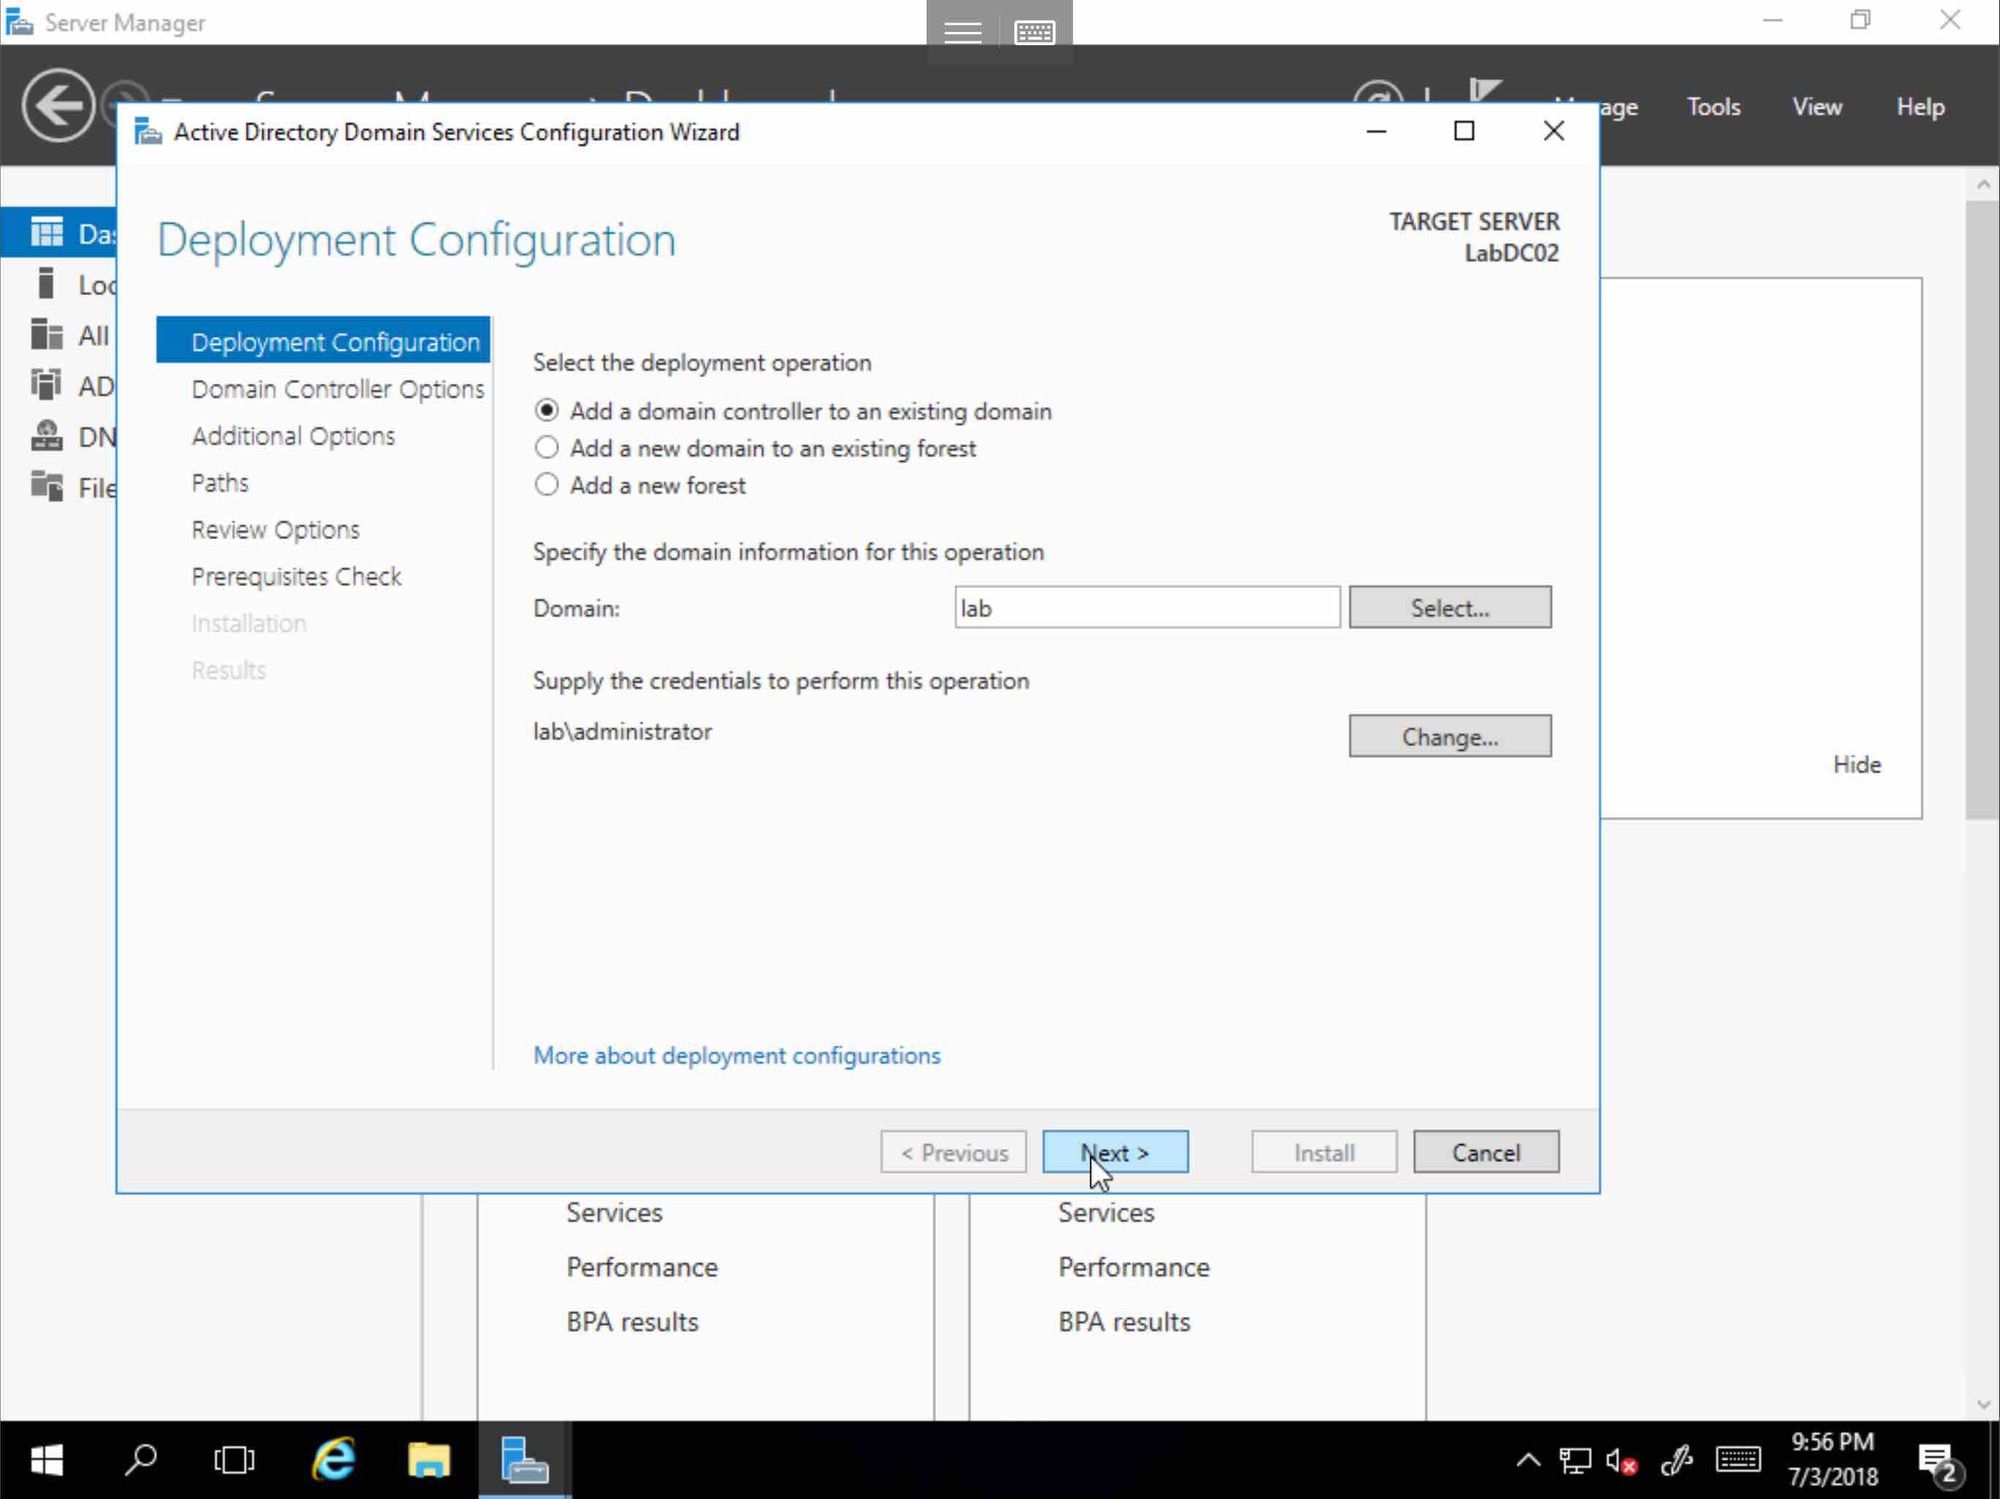Click the scroll up arrow in Server Manager
Screen dimensions: 2000x1499
coord(1983,185)
